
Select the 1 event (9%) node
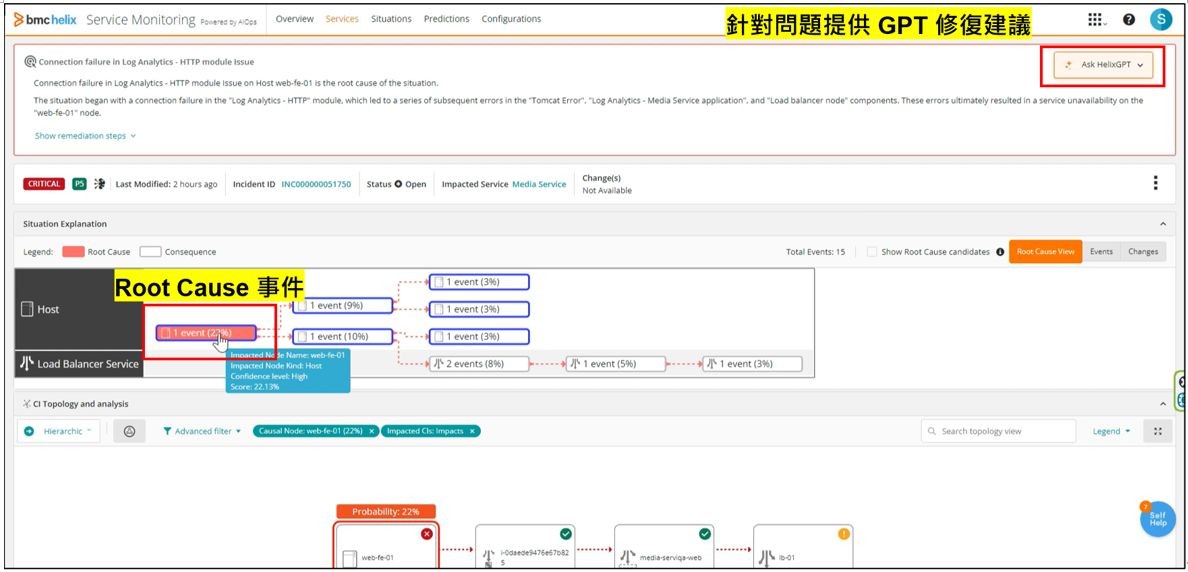(x=342, y=305)
